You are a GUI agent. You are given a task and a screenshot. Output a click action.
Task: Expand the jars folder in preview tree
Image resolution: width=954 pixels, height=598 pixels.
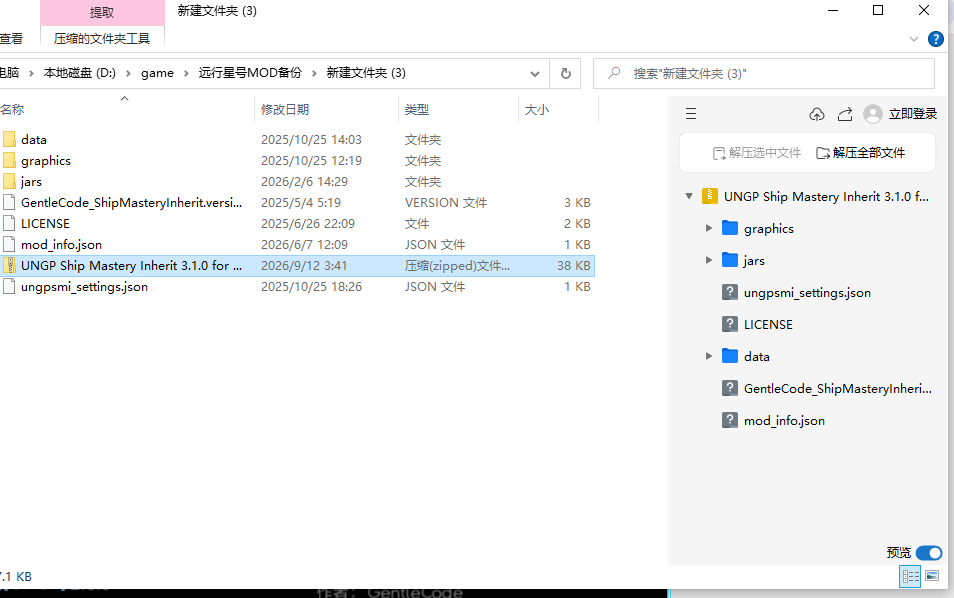709,260
